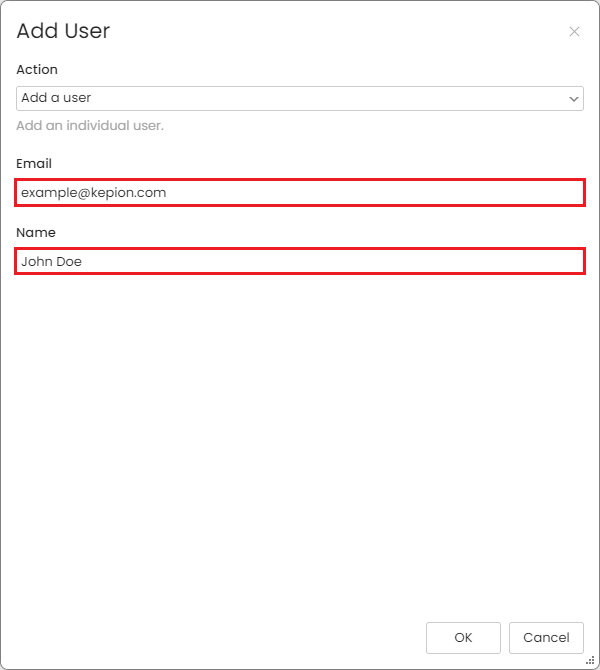Click the example@kepion.com placeholder field

[x=300, y=193]
